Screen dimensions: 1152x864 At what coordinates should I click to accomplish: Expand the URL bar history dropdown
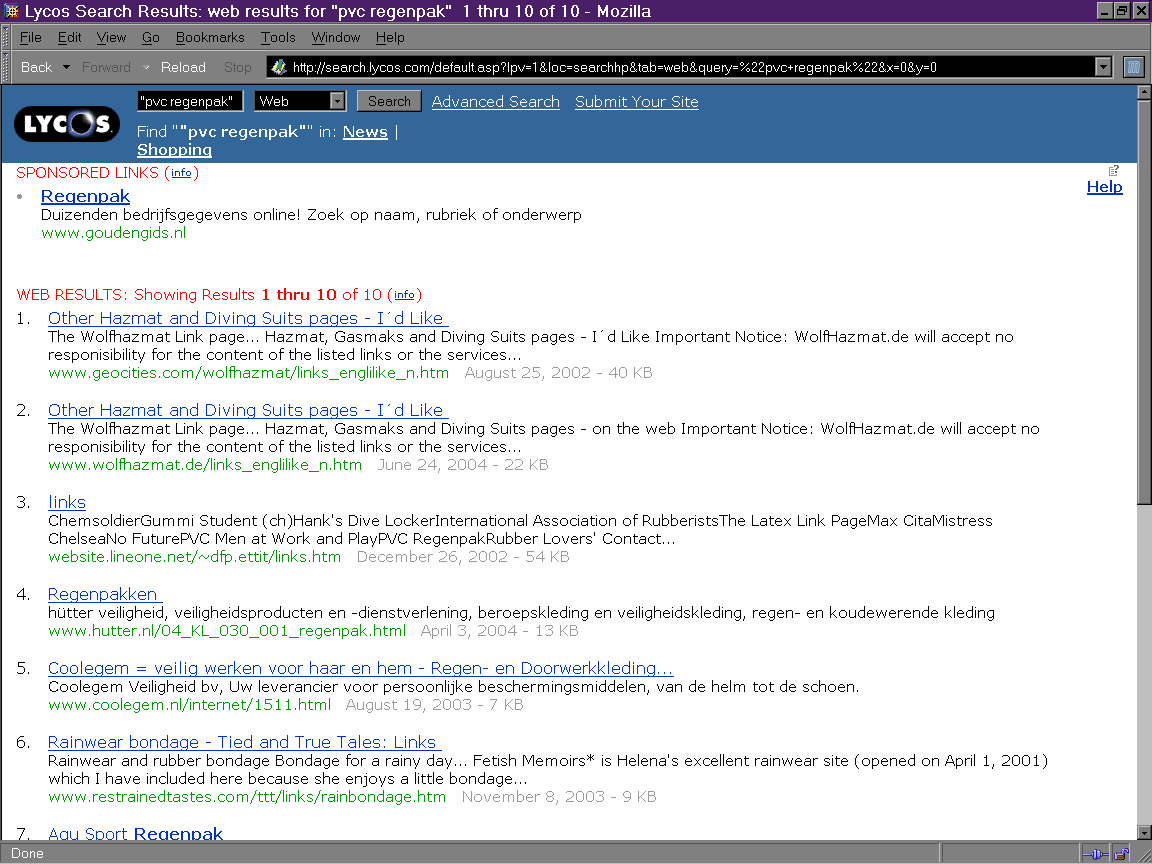coord(1103,67)
